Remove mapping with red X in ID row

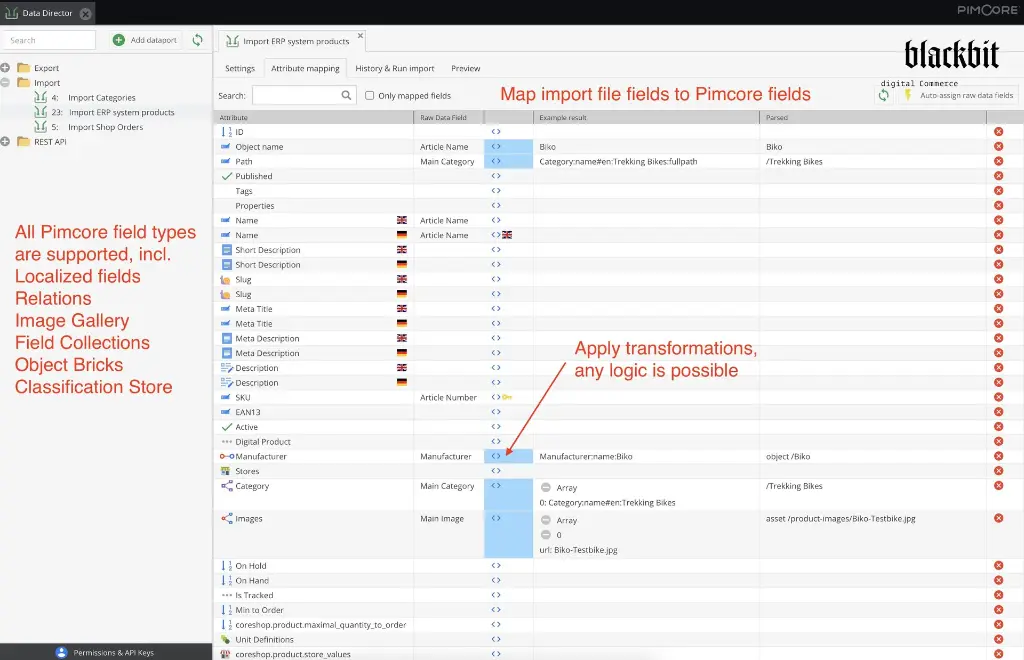pos(999,132)
